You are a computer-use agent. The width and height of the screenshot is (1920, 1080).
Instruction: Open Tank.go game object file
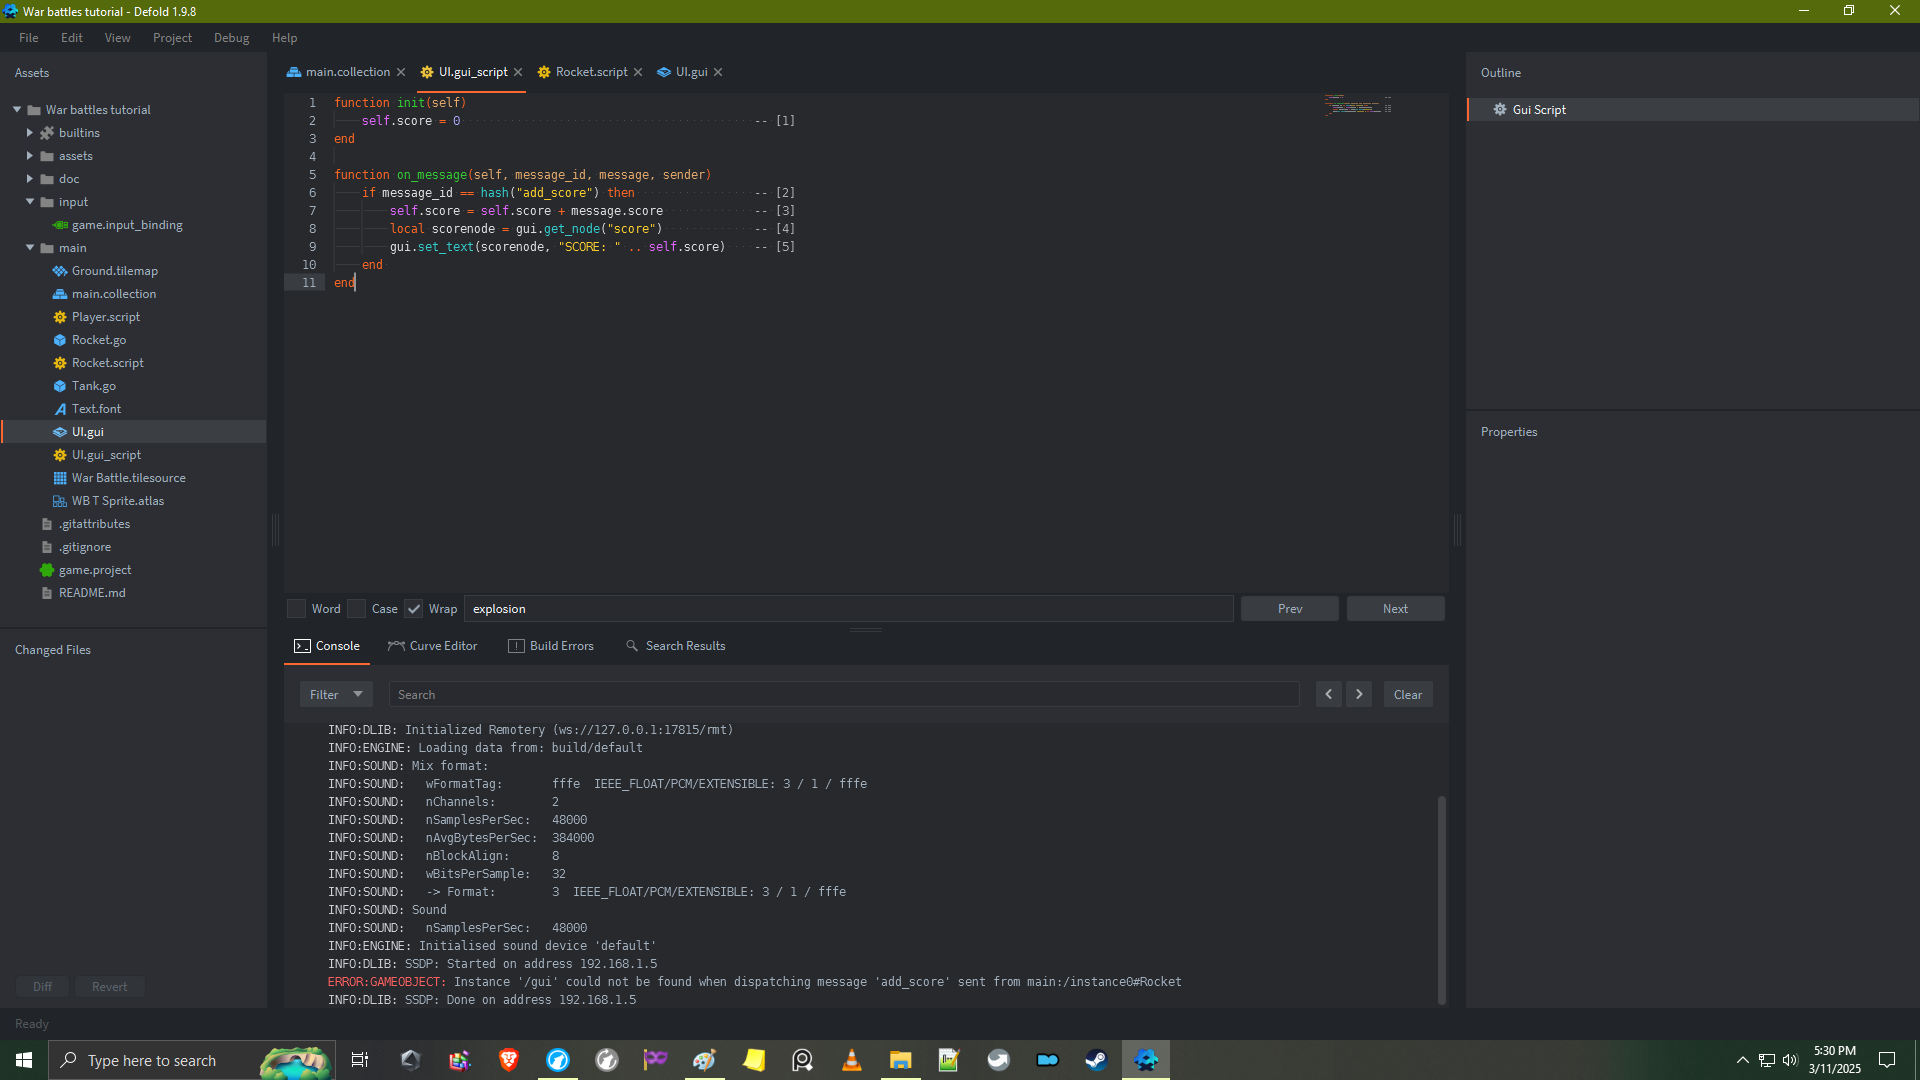coord(93,386)
